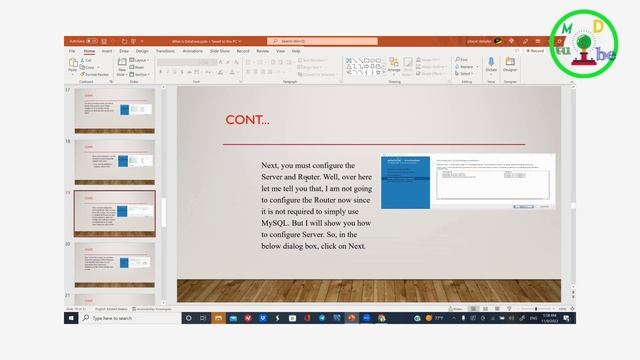Click the Copy button

click(87, 67)
